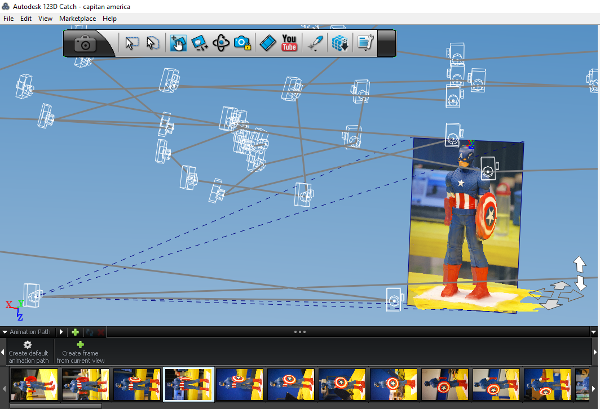The image size is (600, 409).
Task: Click the green plus beside play button
Action: 75,332
